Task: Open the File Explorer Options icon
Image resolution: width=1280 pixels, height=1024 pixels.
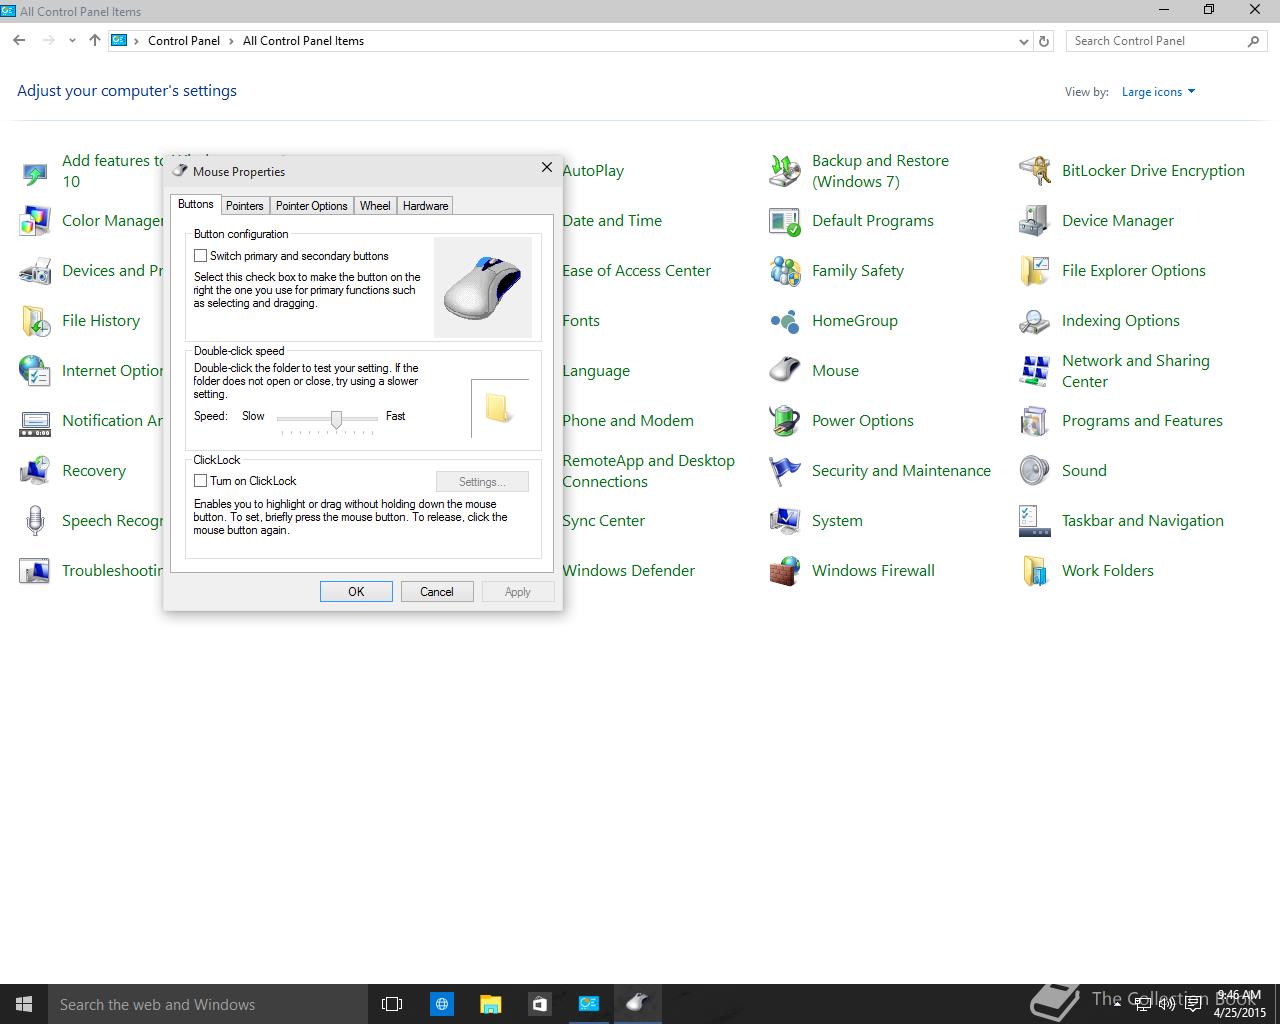Action: (1035, 271)
